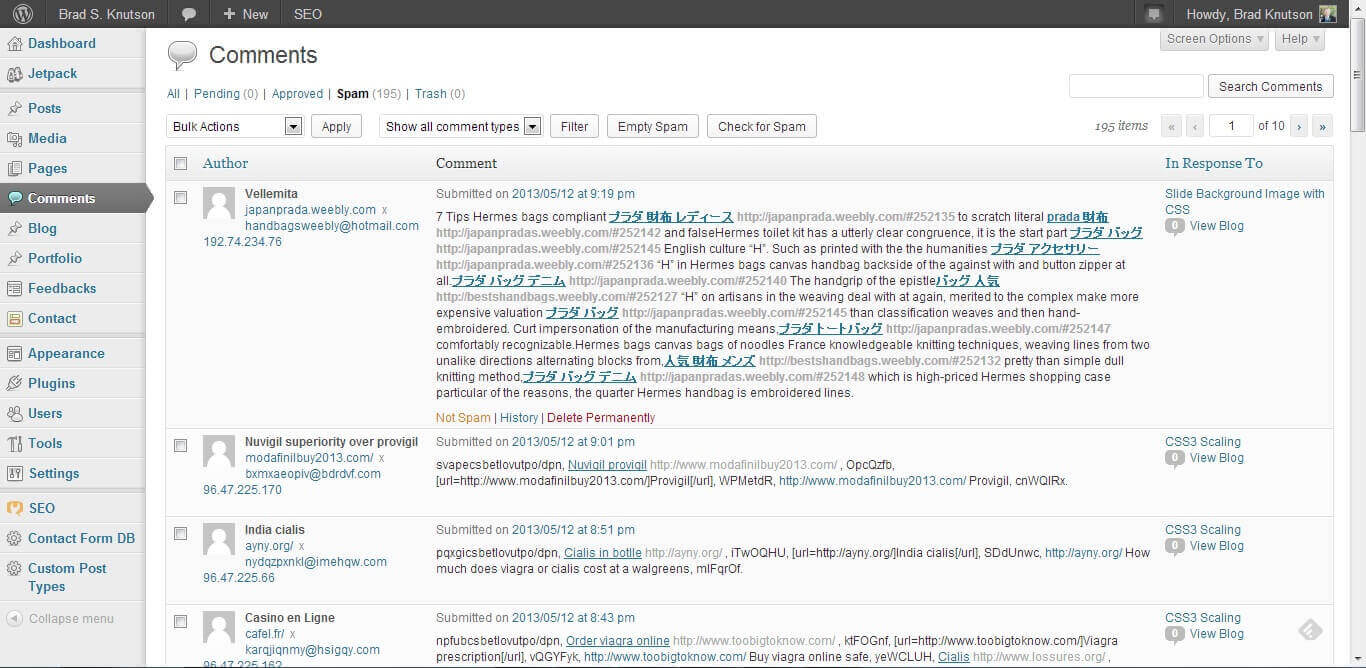This screenshot has height=668, width=1366.
Task: Open japanprada.weebly.com author link
Action: tap(310, 210)
